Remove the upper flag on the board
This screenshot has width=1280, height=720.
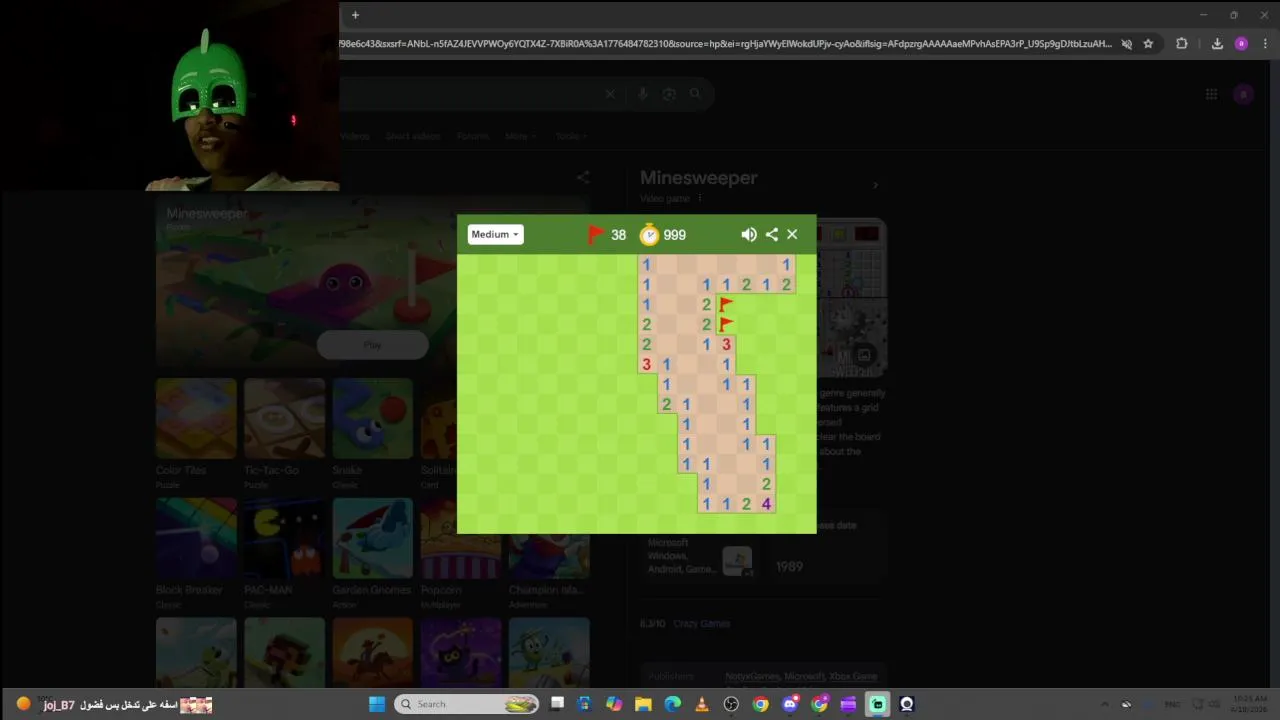[726, 304]
